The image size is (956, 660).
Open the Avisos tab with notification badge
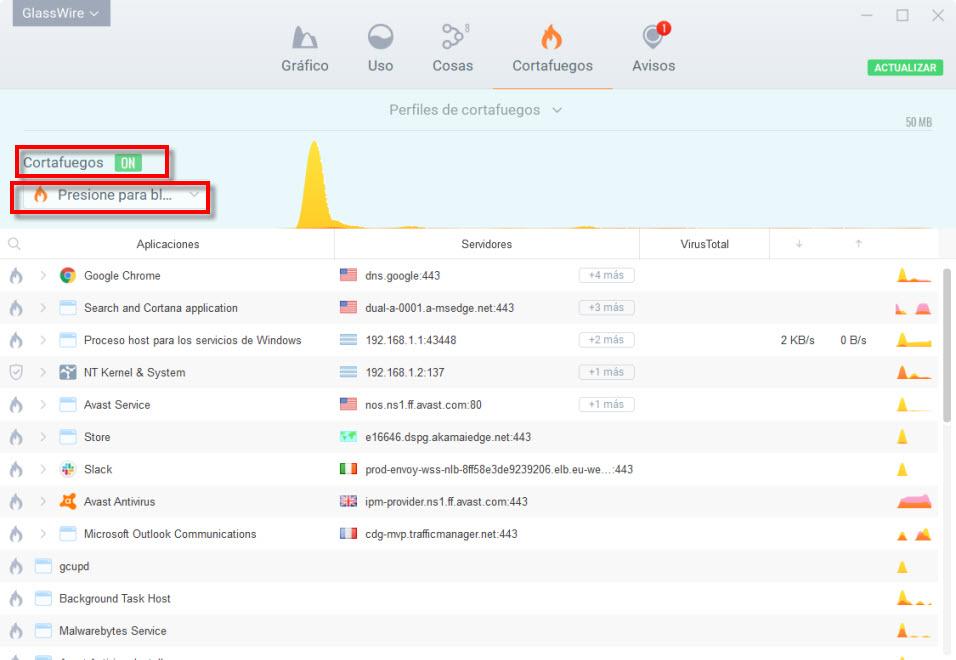pyautogui.click(x=654, y=49)
